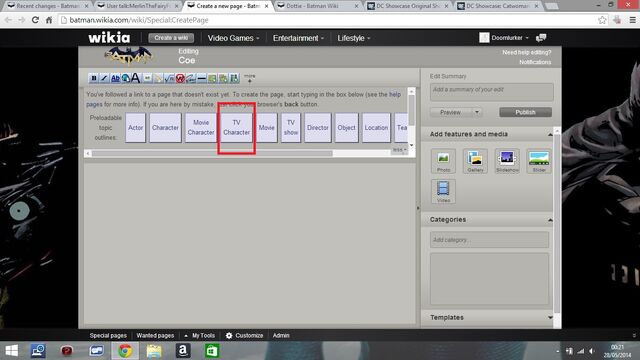Expand the Templates section
This screenshot has width=640, height=360.
[550, 318]
